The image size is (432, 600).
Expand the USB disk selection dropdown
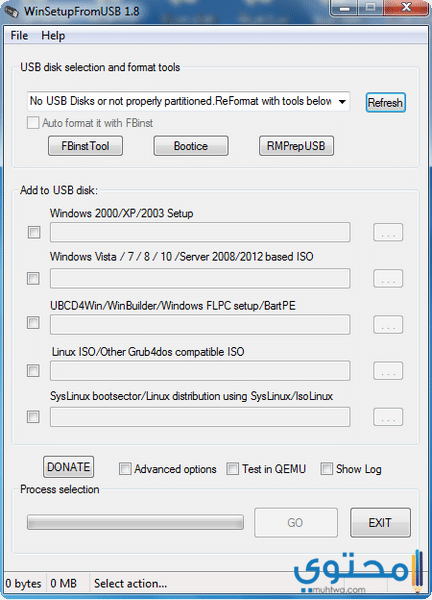pos(342,101)
